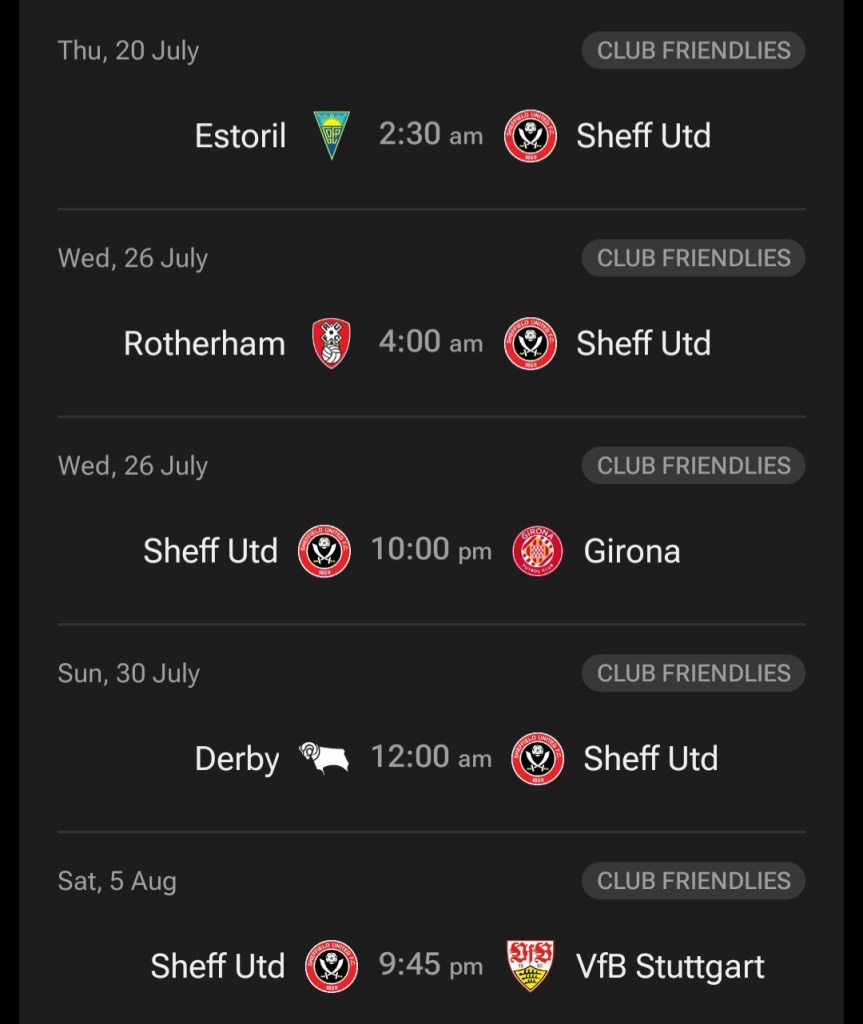
Task: Click the 2:30 am kickoff time
Action: pos(430,135)
